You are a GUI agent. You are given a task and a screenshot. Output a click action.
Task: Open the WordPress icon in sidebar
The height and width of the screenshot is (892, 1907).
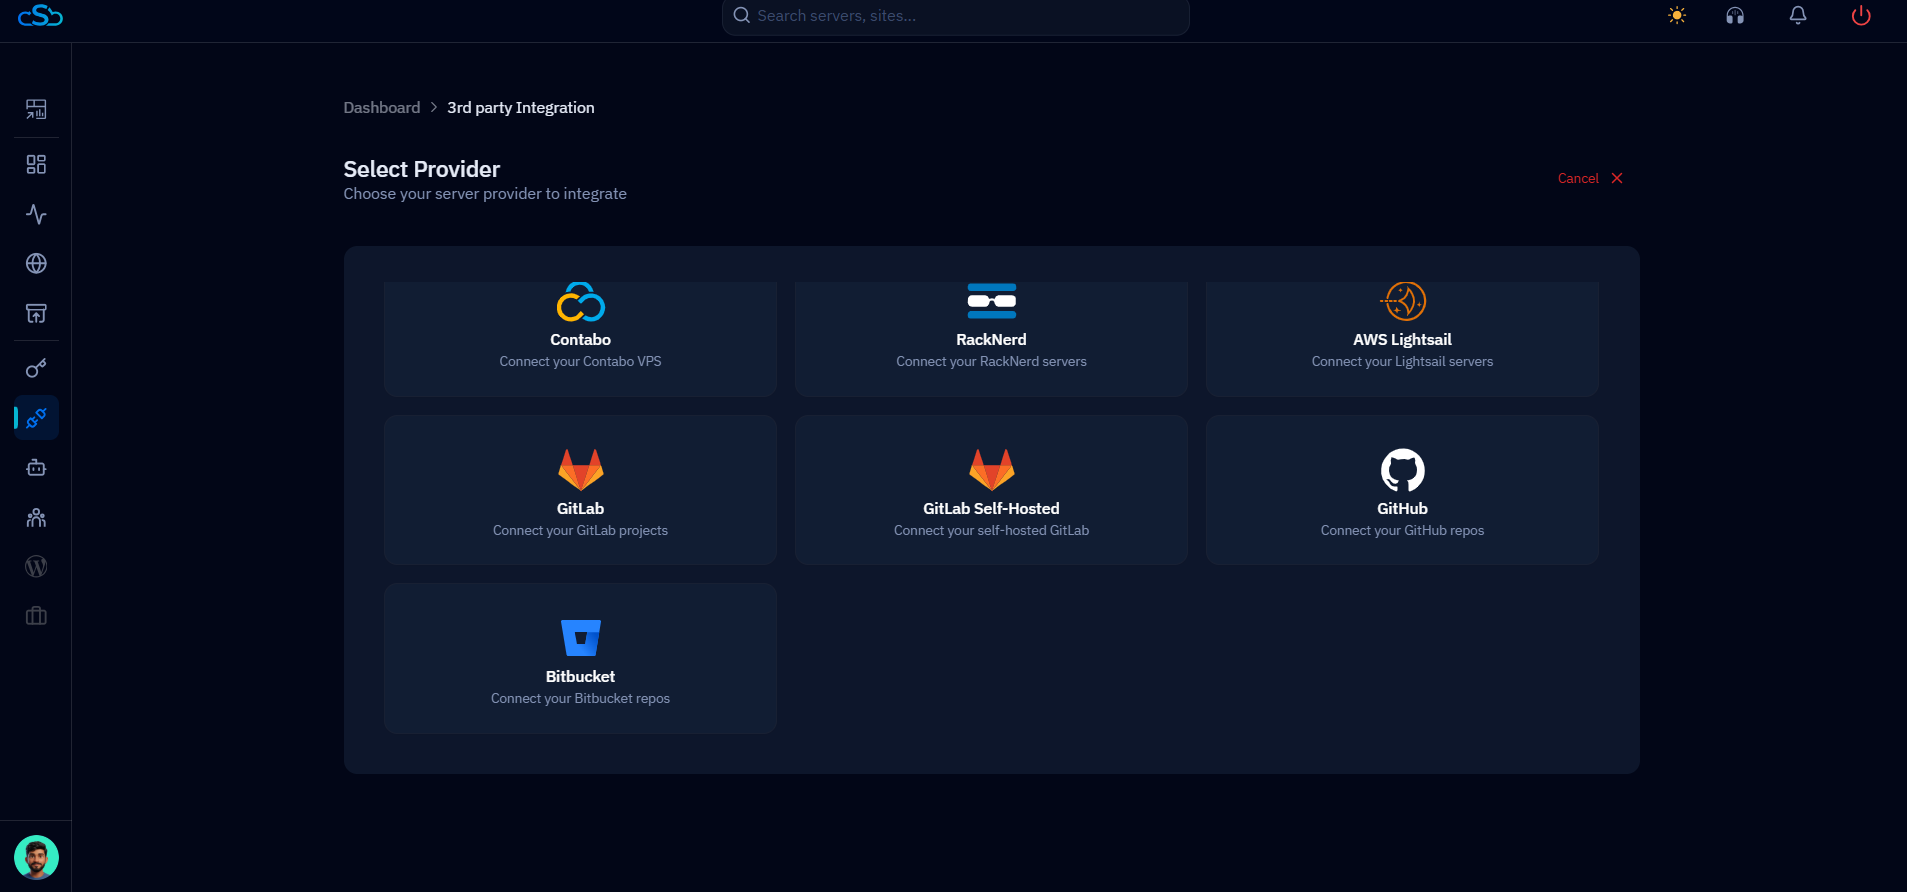[x=36, y=567]
